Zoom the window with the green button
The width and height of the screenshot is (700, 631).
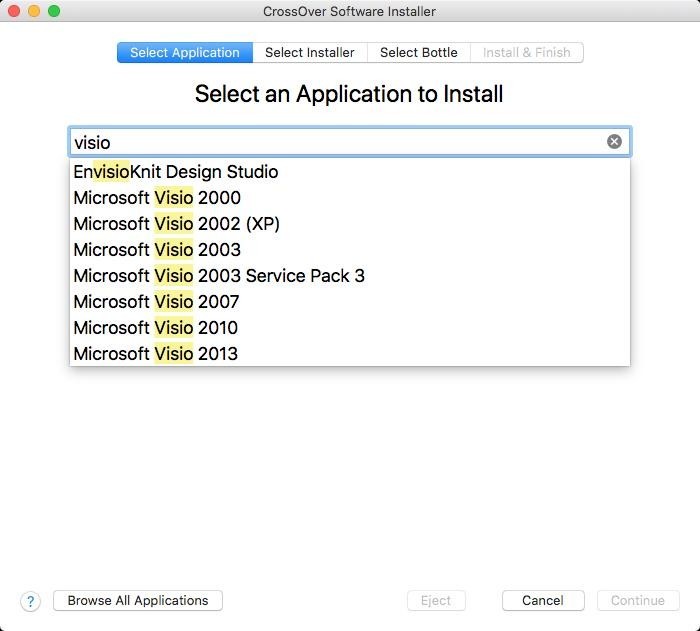pyautogui.click(x=54, y=11)
